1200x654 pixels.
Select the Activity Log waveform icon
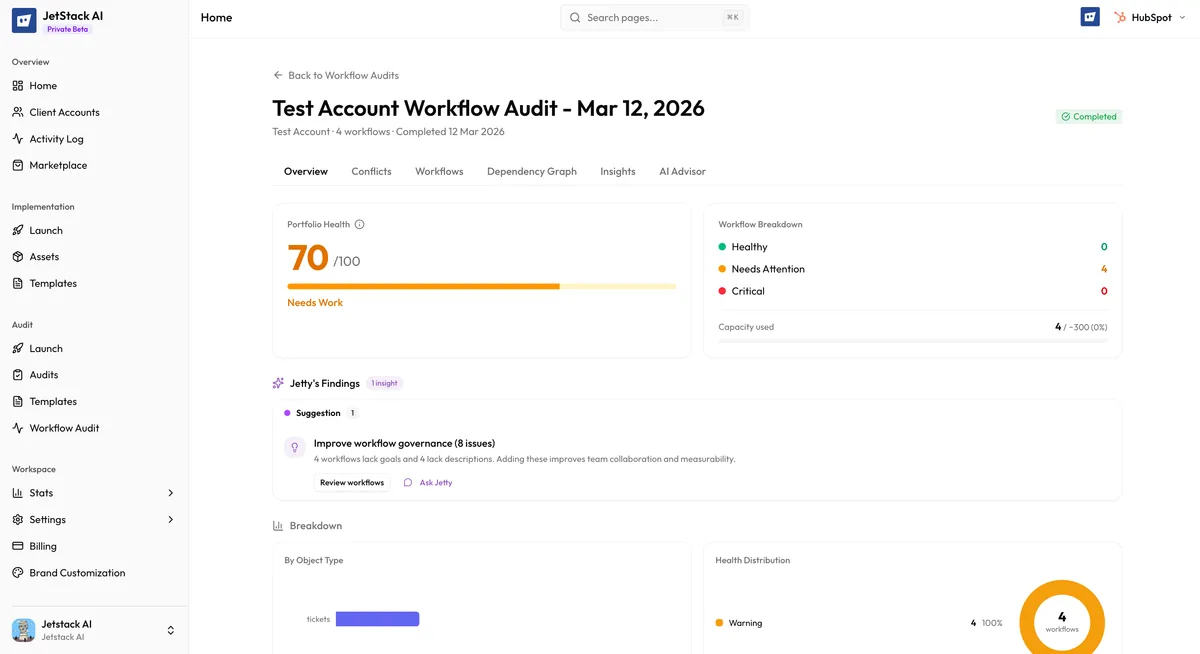click(20, 138)
